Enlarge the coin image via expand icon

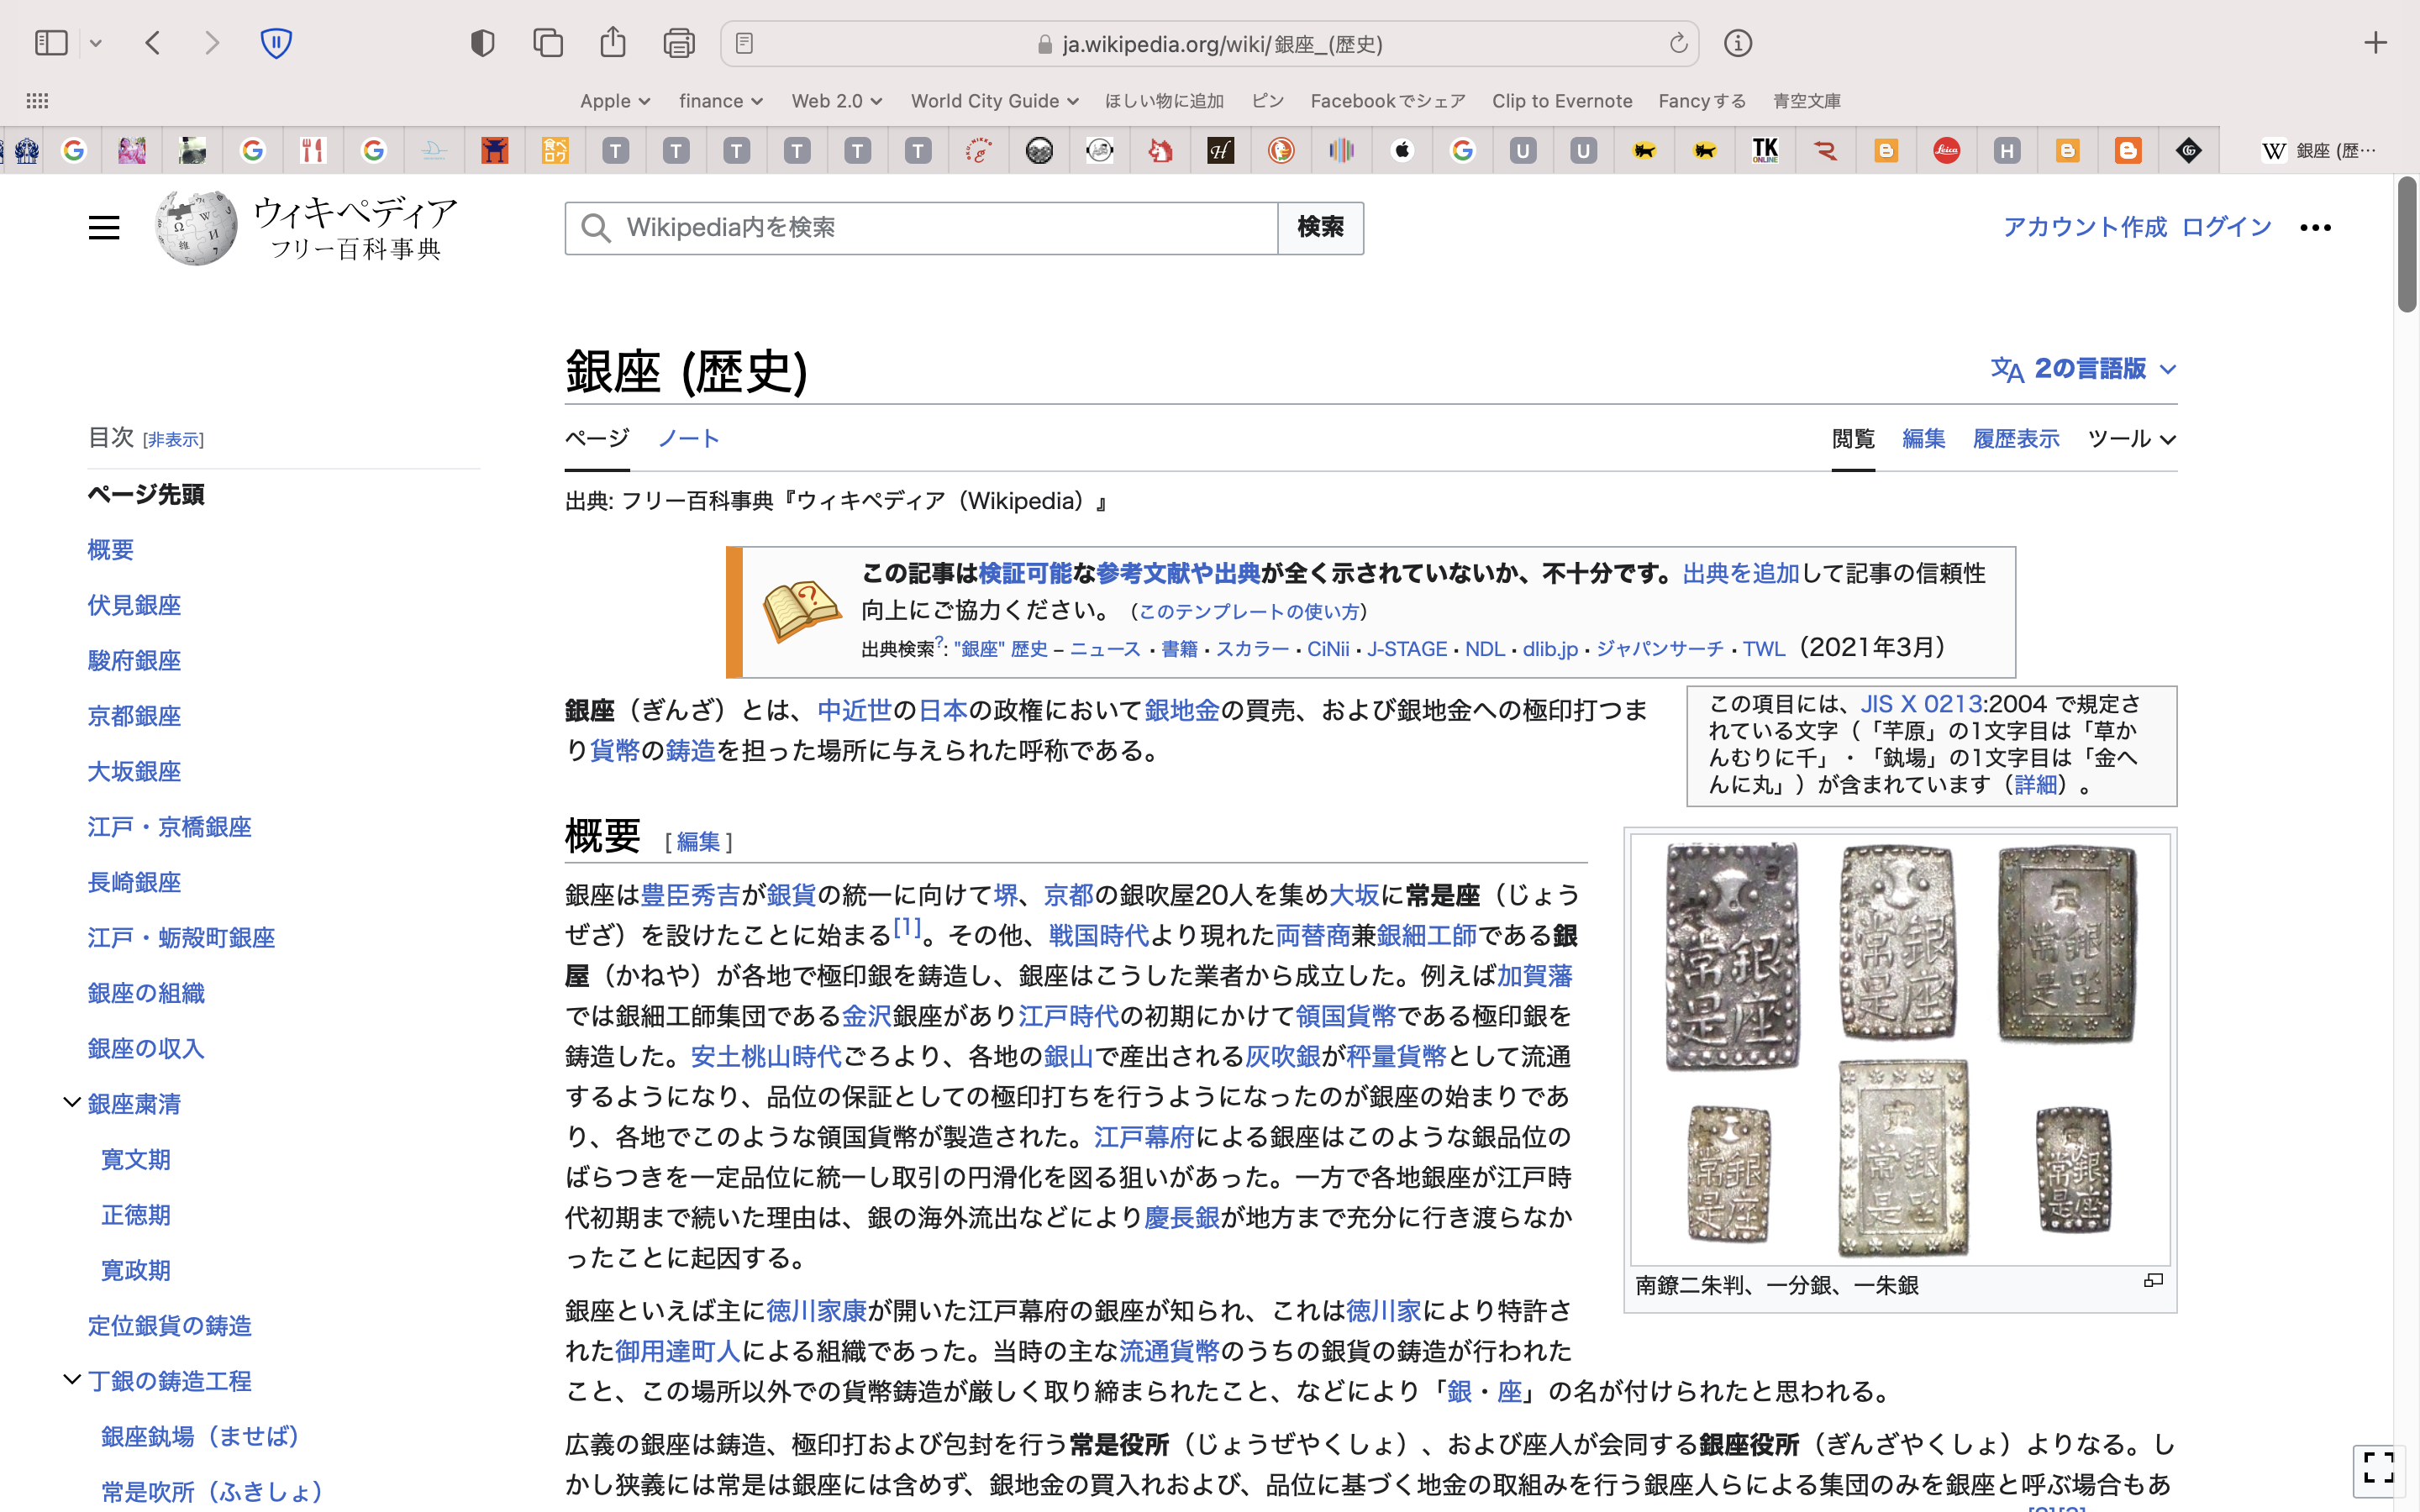(x=2153, y=1281)
